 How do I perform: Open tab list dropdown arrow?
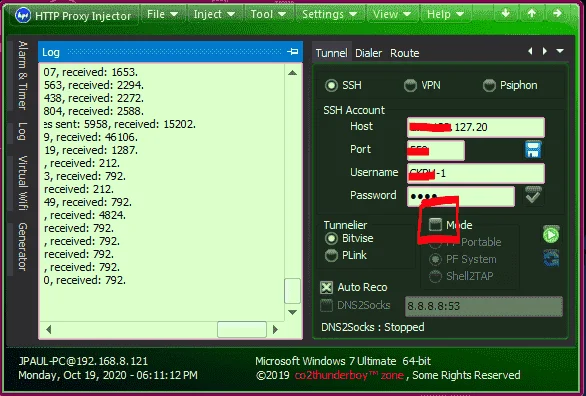560,51
